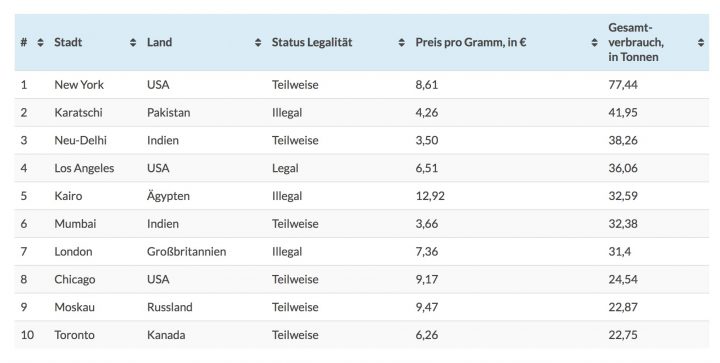Select the Status Legalität header

[x=312, y=42]
